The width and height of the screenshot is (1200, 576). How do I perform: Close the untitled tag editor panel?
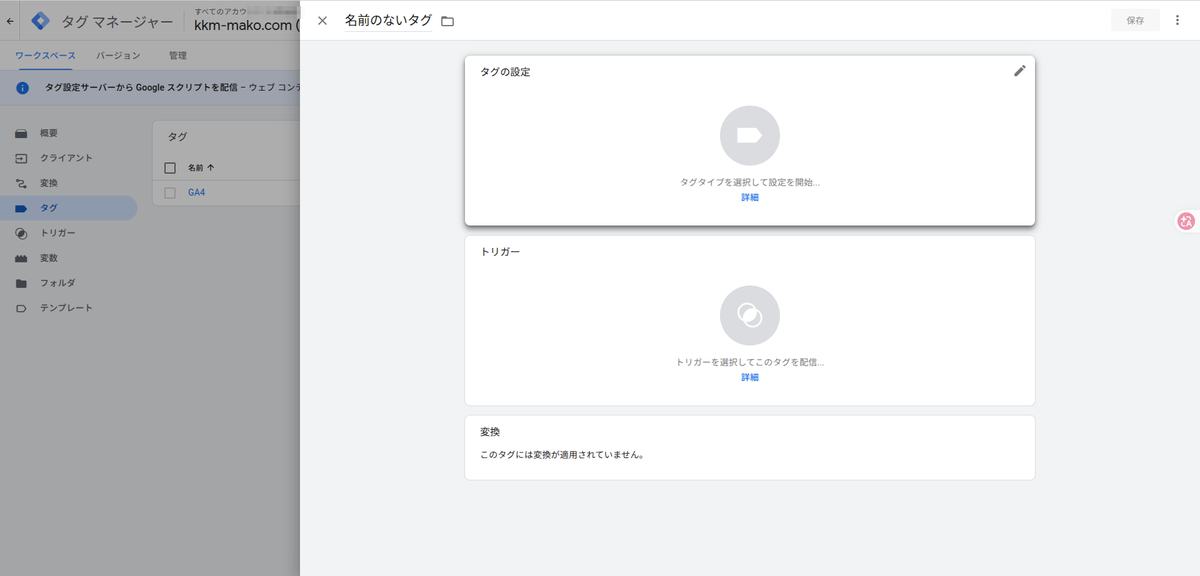[322, 20]
